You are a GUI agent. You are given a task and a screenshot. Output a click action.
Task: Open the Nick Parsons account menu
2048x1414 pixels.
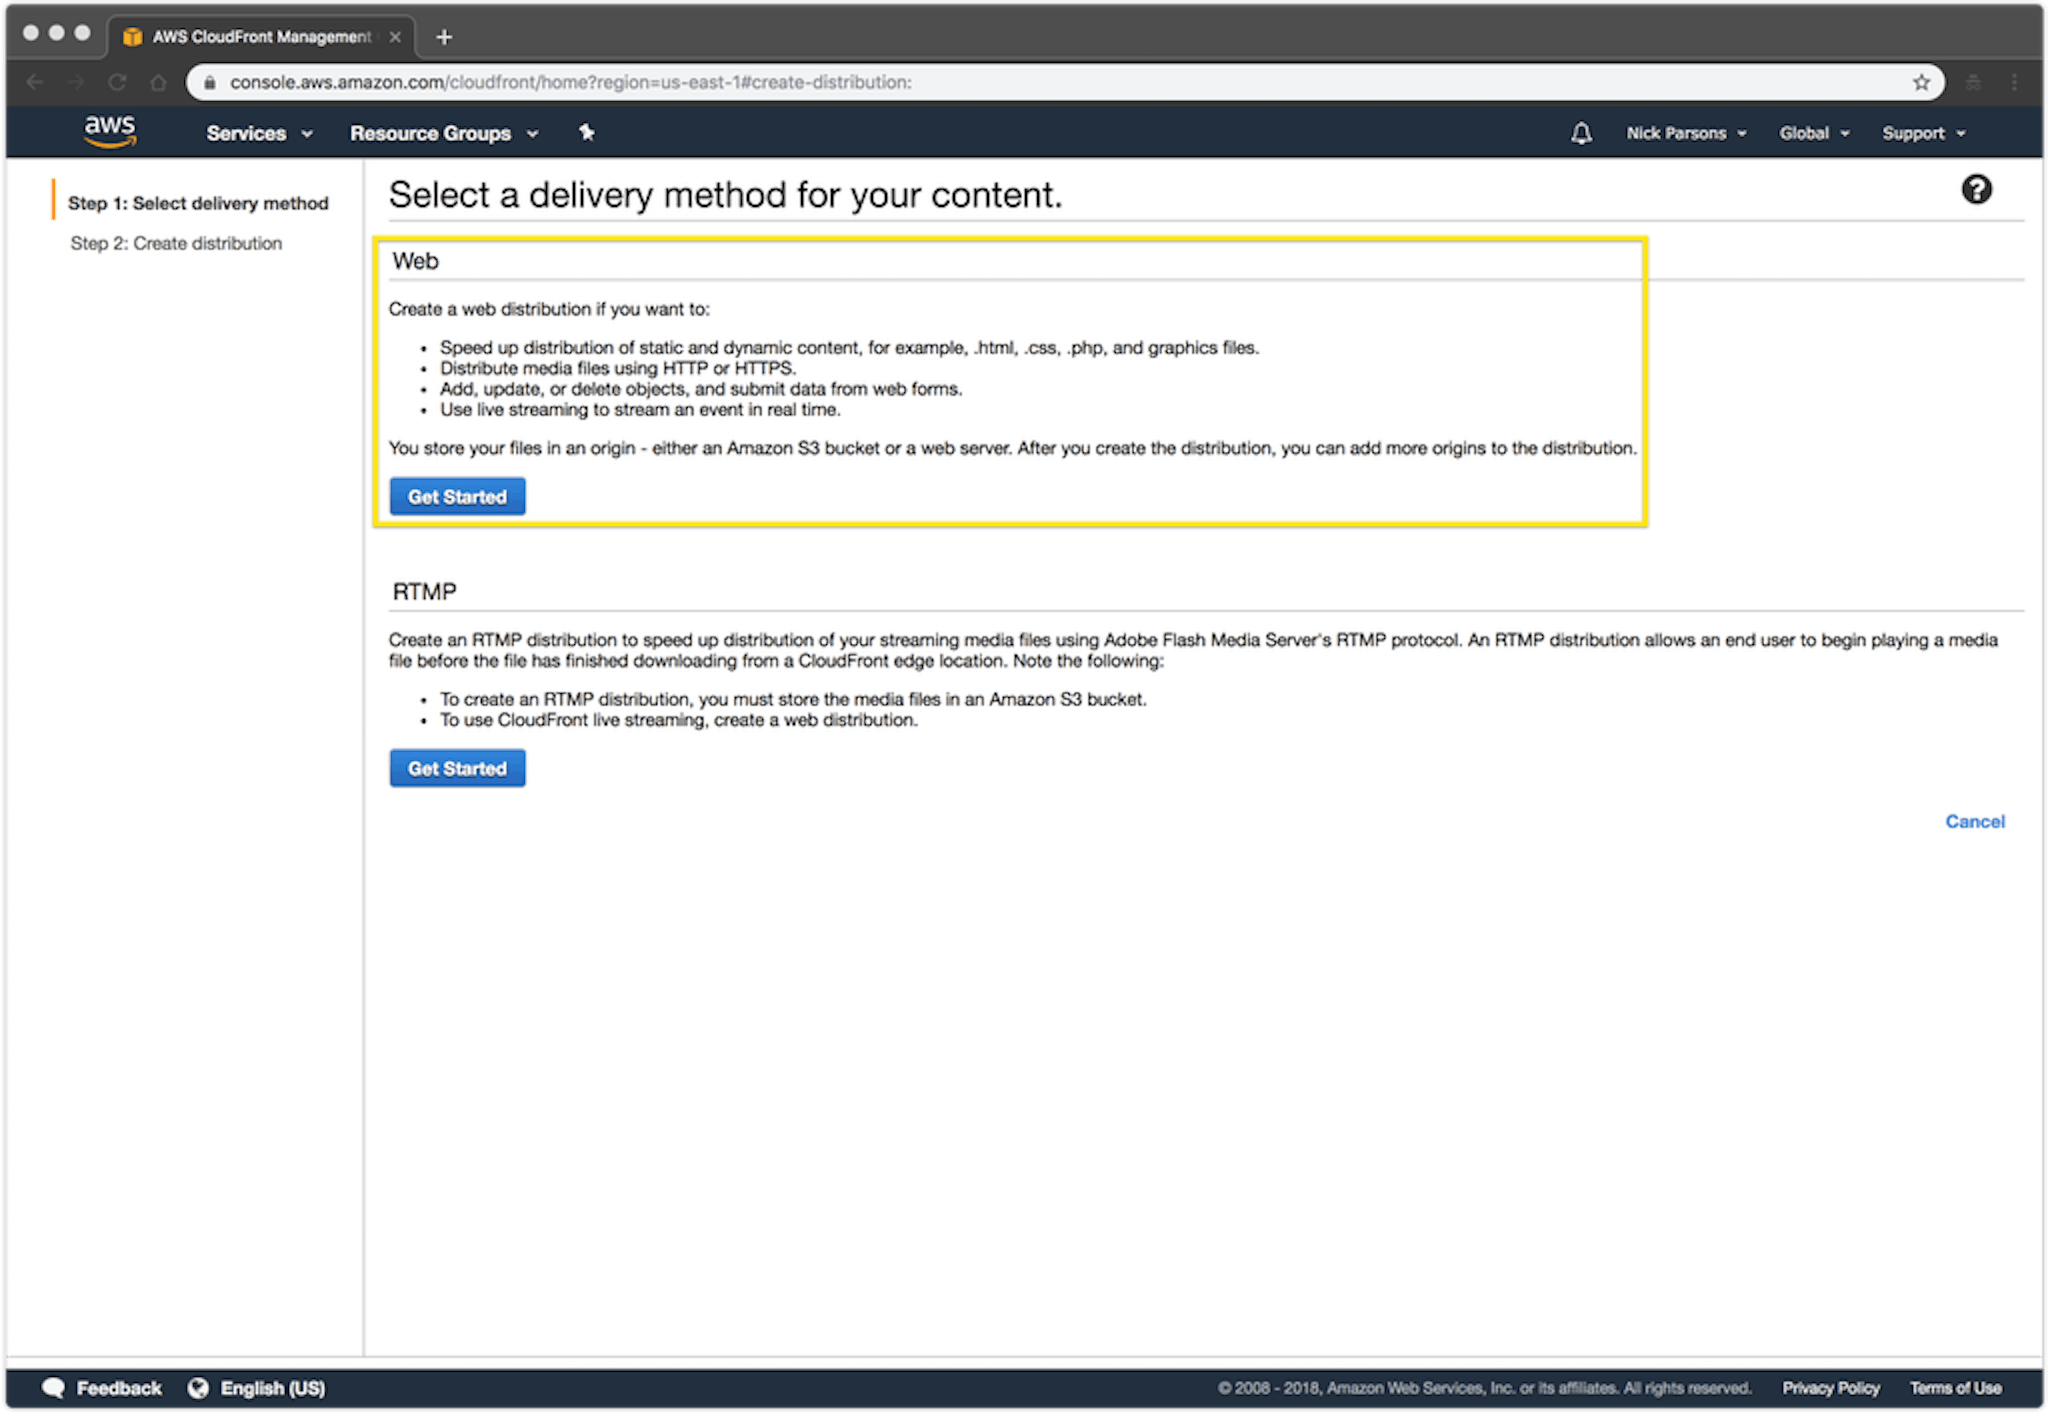(x=1686, y=133)
